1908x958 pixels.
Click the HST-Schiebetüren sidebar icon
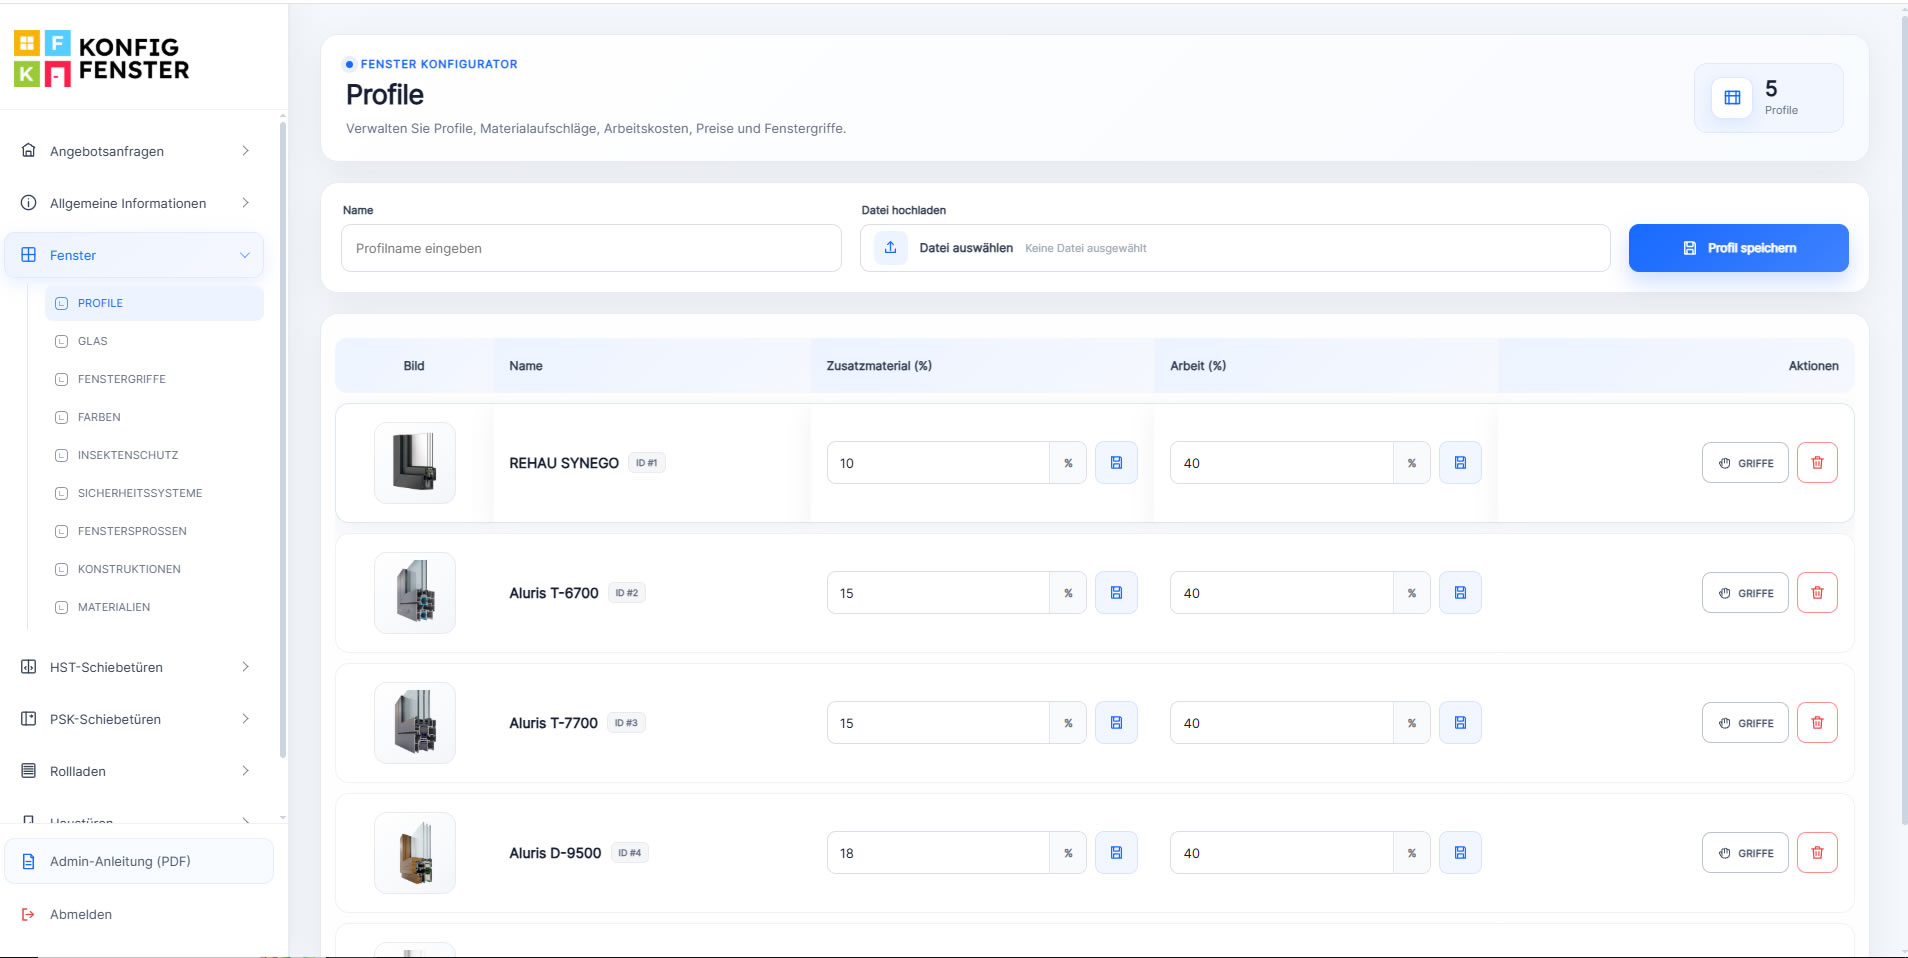tap(29, 667)
